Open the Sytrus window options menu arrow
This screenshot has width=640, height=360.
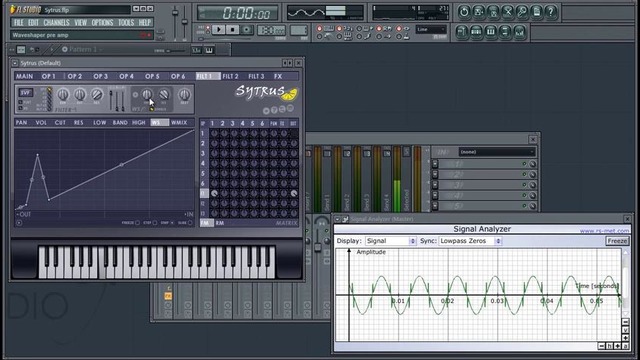(15, 63)
